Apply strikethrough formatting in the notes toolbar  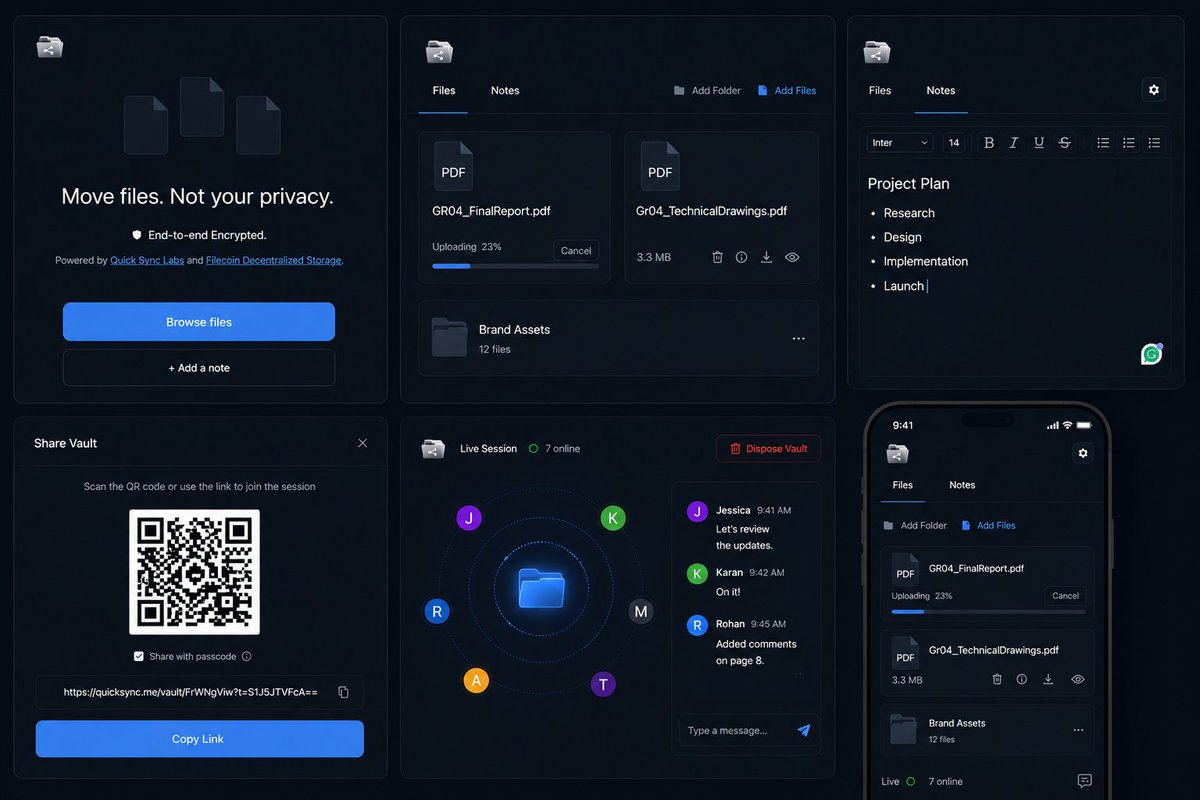[1064, 143]
